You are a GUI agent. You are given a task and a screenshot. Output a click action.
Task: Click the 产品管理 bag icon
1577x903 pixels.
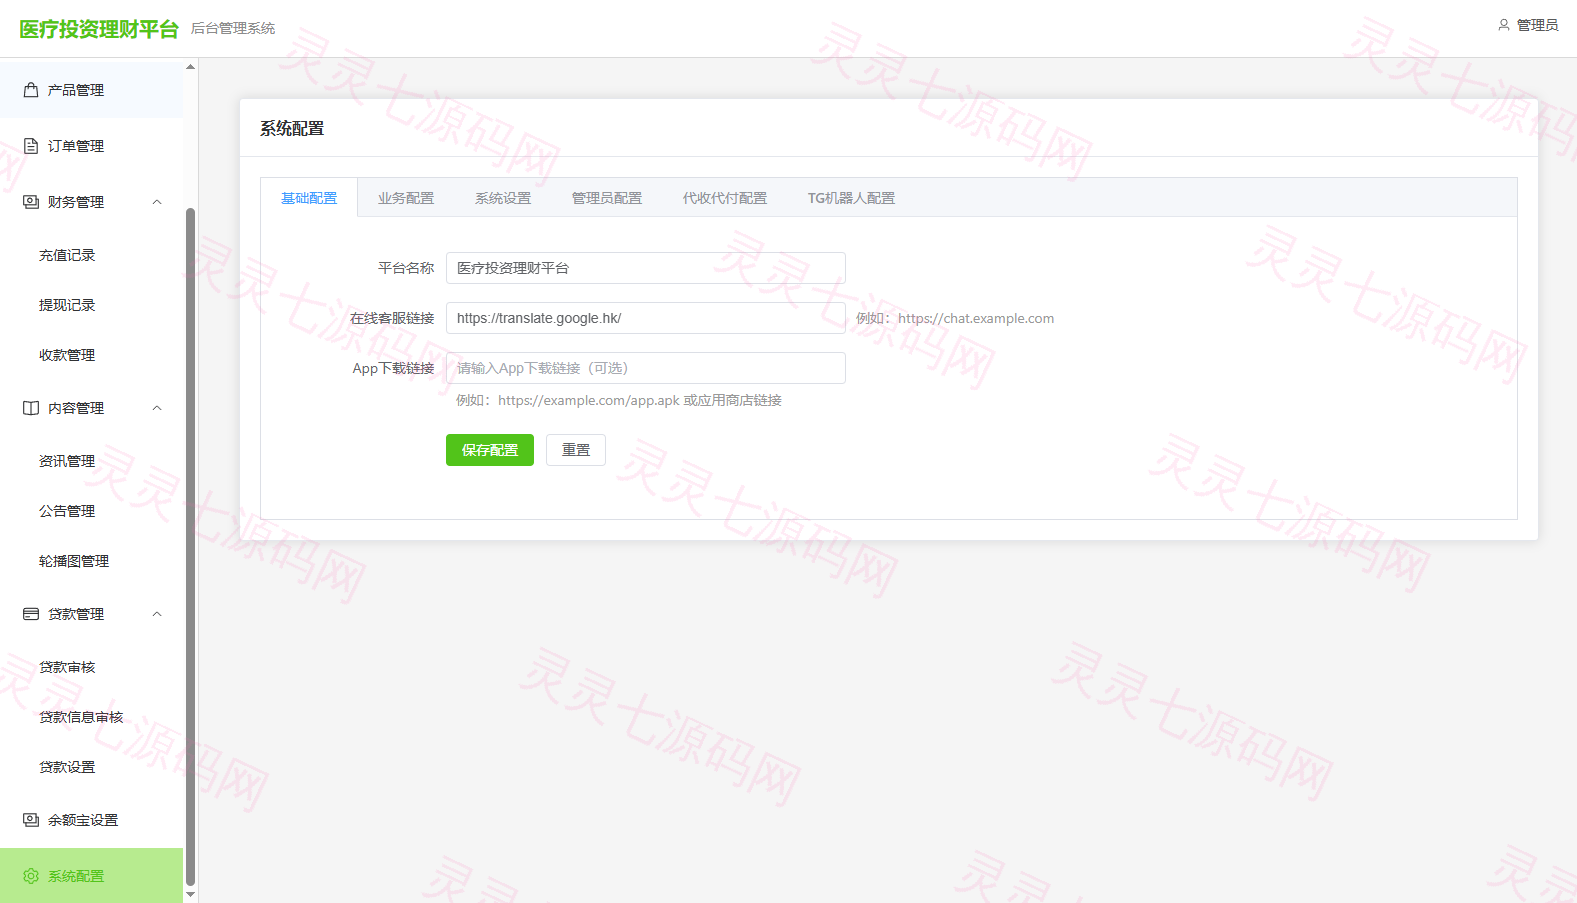[x=31, y=90]
